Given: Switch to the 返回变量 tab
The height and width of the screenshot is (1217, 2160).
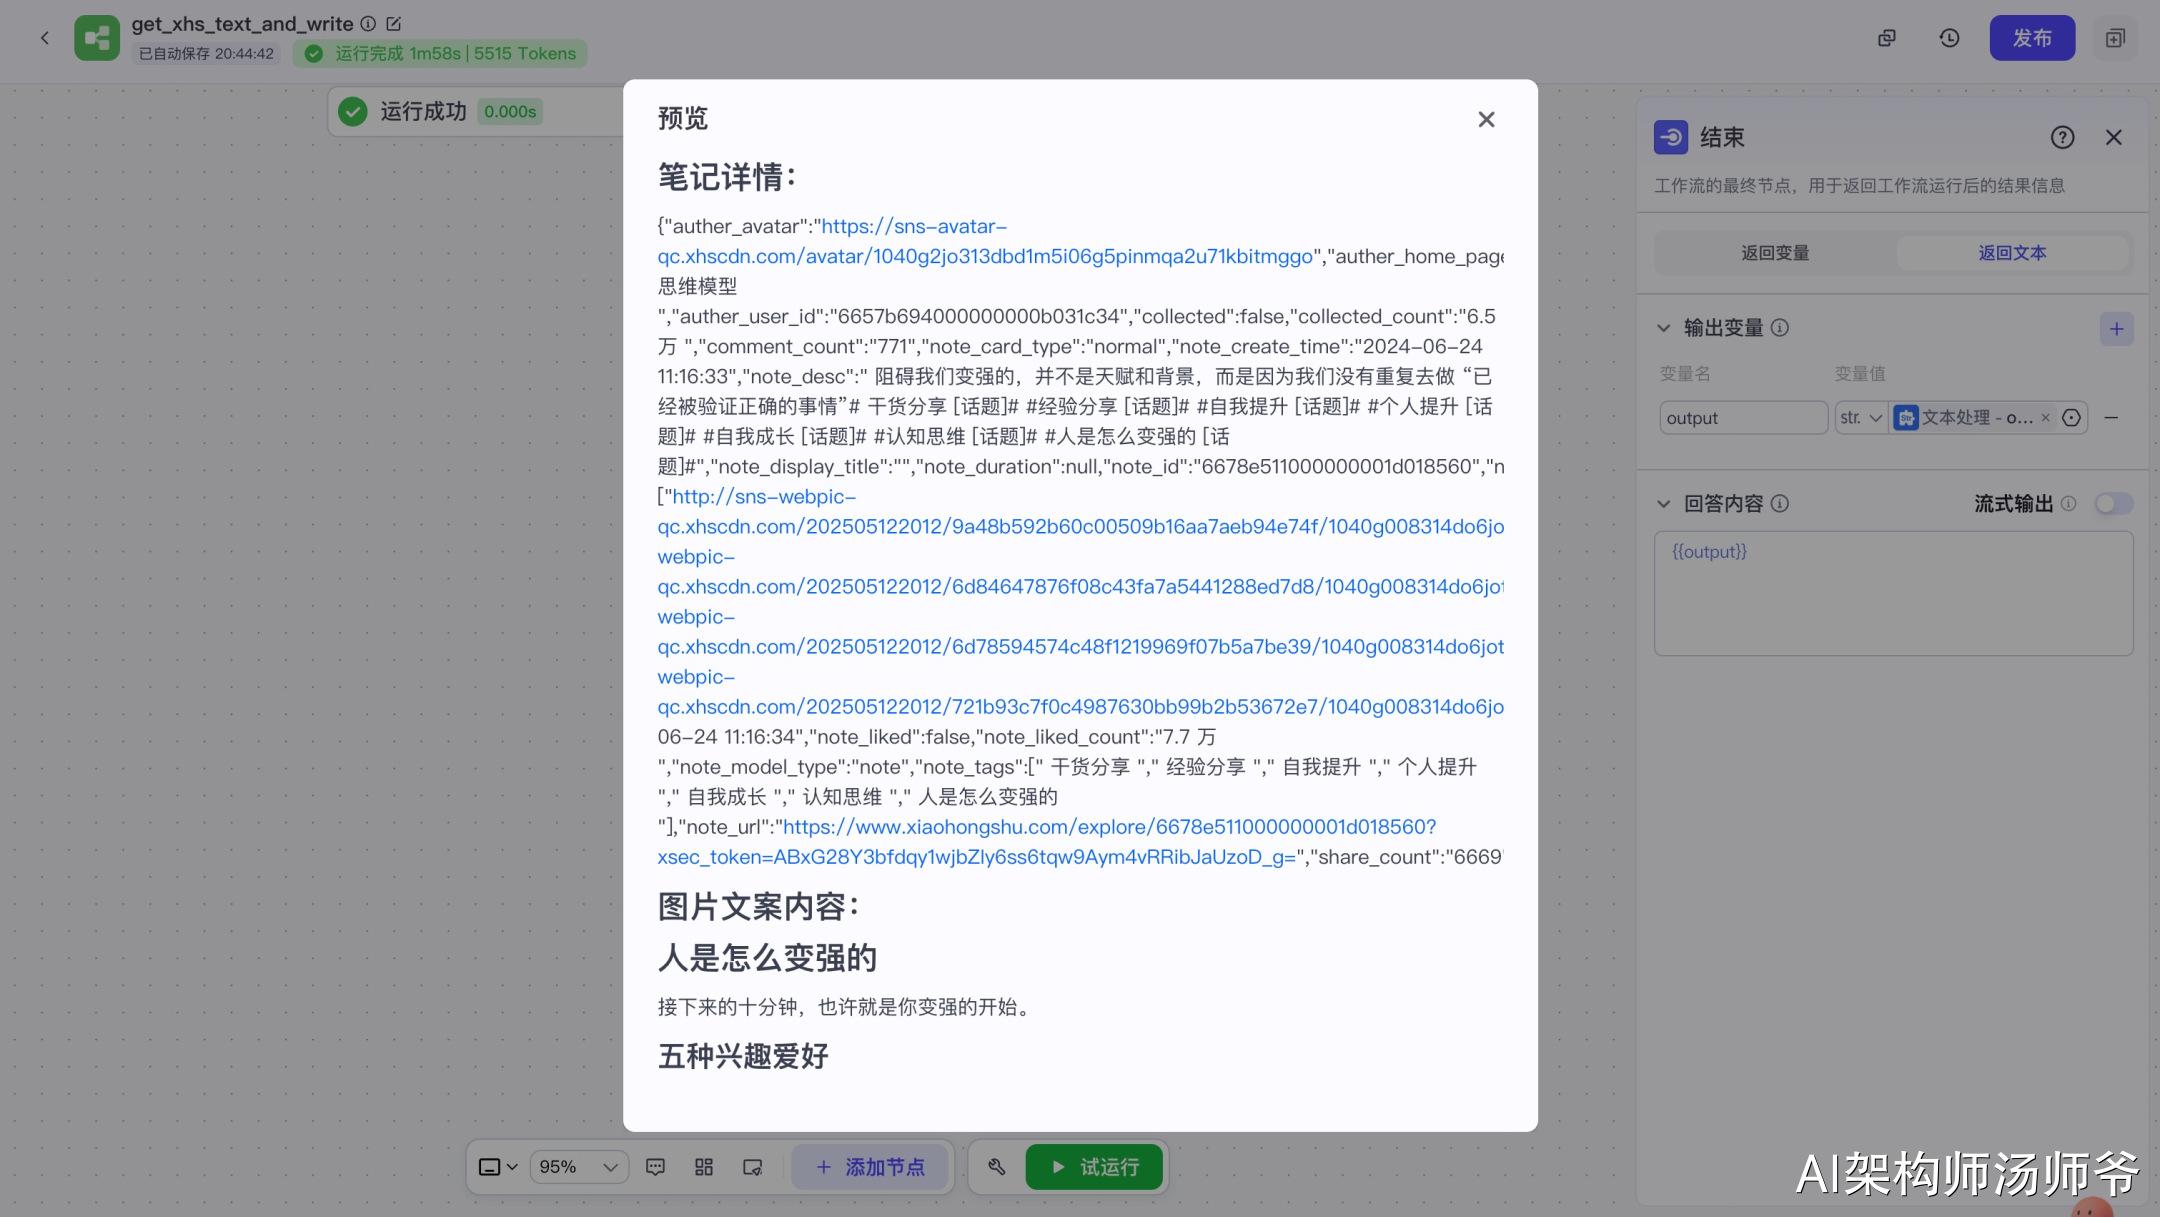Looking at the screenshot, I should pos(1775,253).
